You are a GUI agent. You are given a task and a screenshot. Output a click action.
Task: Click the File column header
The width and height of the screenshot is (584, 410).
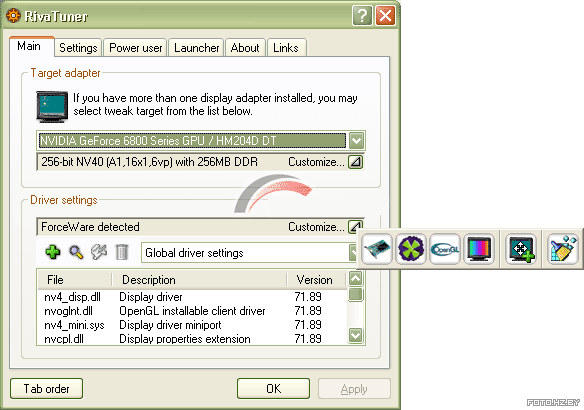(x=75, y=280)
